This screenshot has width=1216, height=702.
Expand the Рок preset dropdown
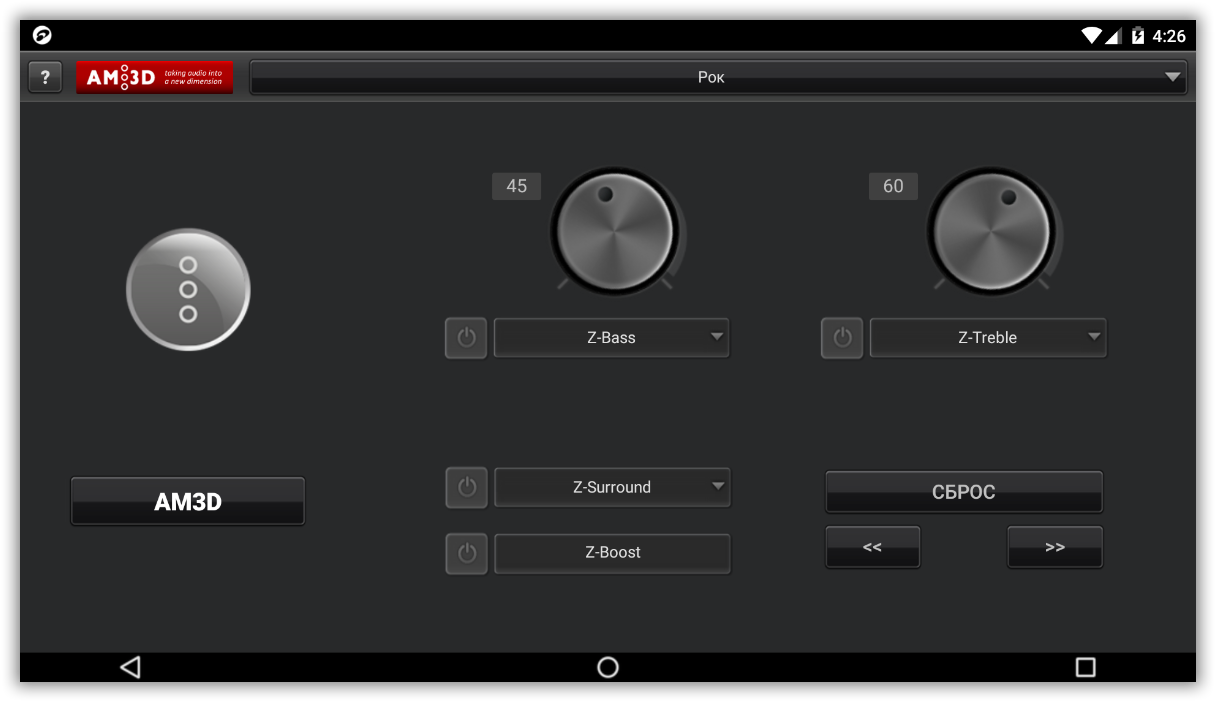717,77
